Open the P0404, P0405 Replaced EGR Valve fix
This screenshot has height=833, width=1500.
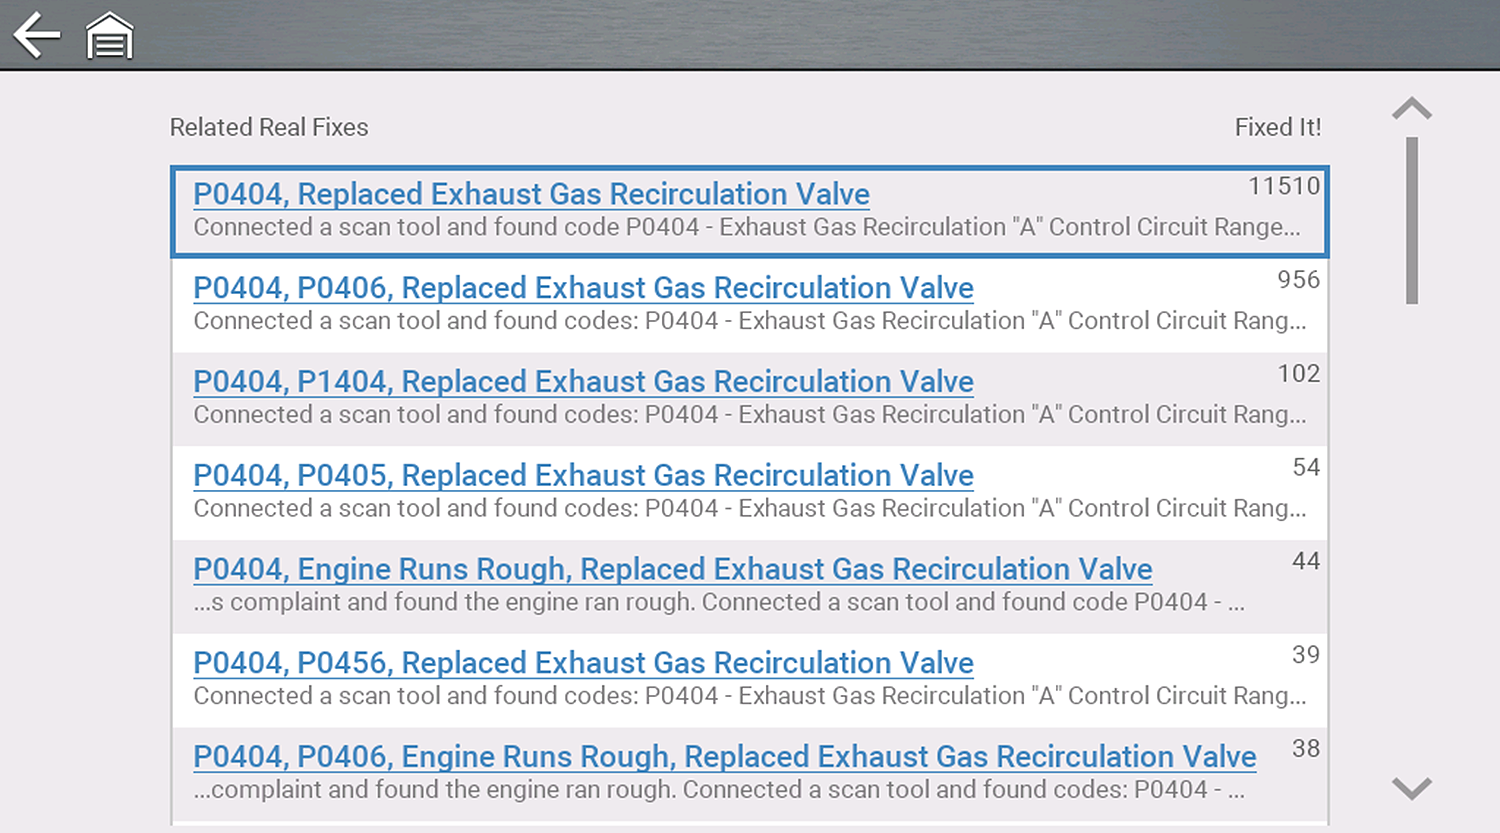tap(583, 476)
